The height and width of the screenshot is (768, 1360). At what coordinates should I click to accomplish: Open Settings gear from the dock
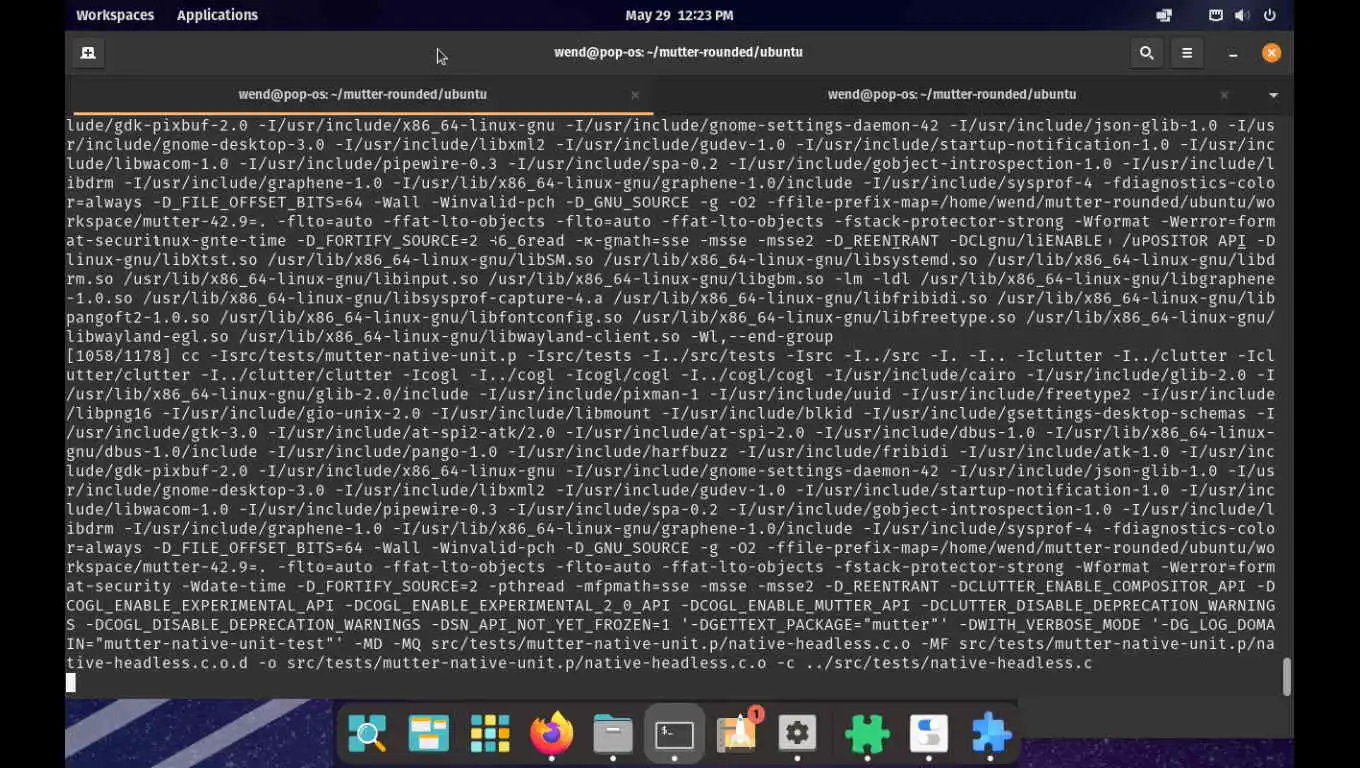[797, 735]
